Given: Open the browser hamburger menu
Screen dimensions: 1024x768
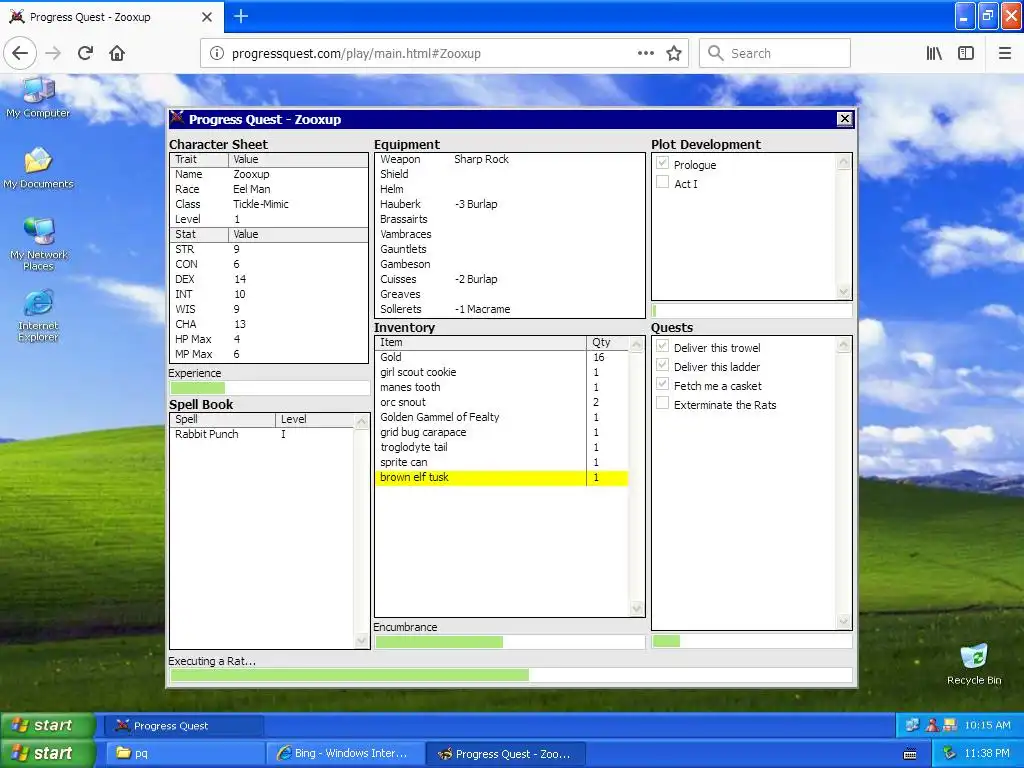Looking at the screenshot, I should (1005, 54).
